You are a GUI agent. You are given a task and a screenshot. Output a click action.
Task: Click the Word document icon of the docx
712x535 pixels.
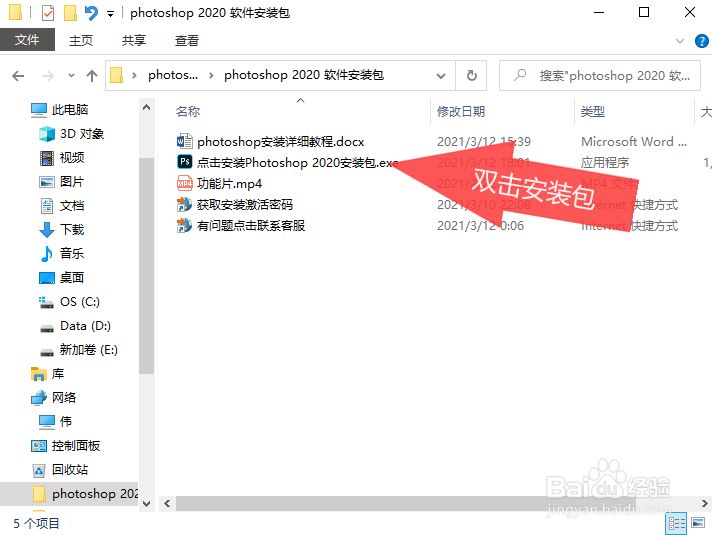[184, 141]
